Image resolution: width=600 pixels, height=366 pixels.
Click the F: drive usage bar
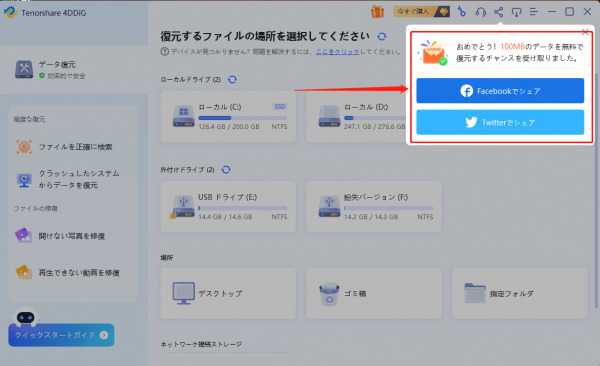[x=388, y=208]
